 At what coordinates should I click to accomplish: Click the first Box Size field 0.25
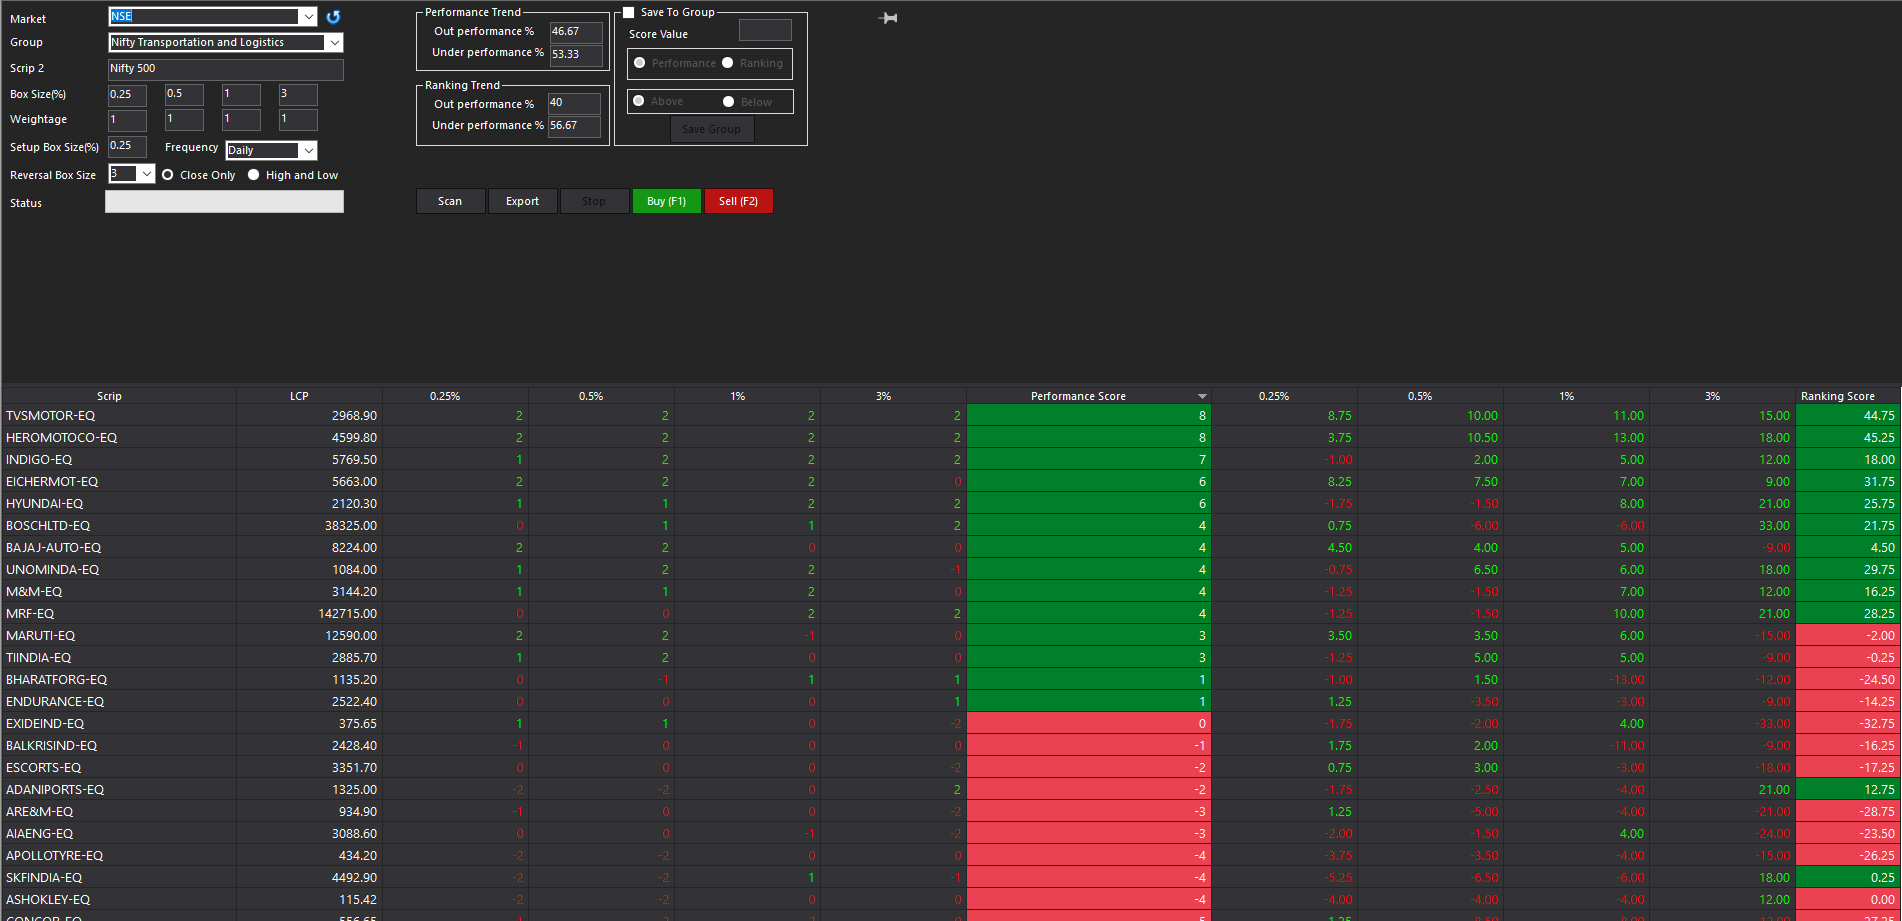(127, 94)
